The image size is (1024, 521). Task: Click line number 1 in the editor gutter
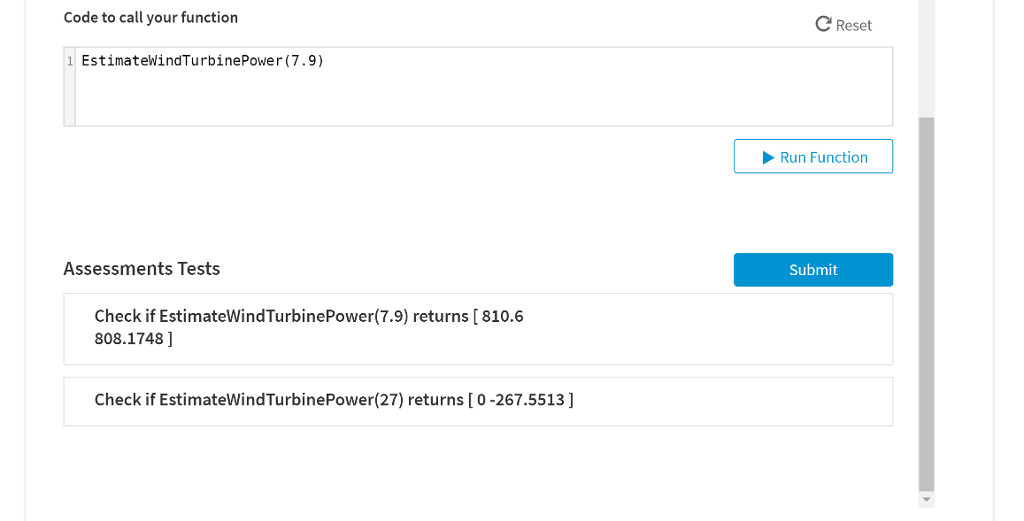pyautogui.click(x=70, y=61)
